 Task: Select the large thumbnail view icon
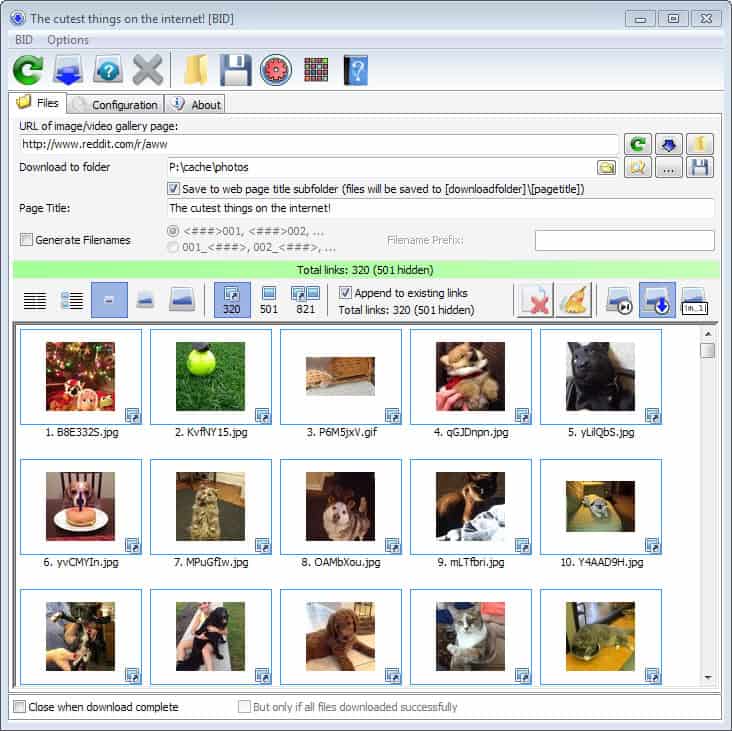click(182, 300)
